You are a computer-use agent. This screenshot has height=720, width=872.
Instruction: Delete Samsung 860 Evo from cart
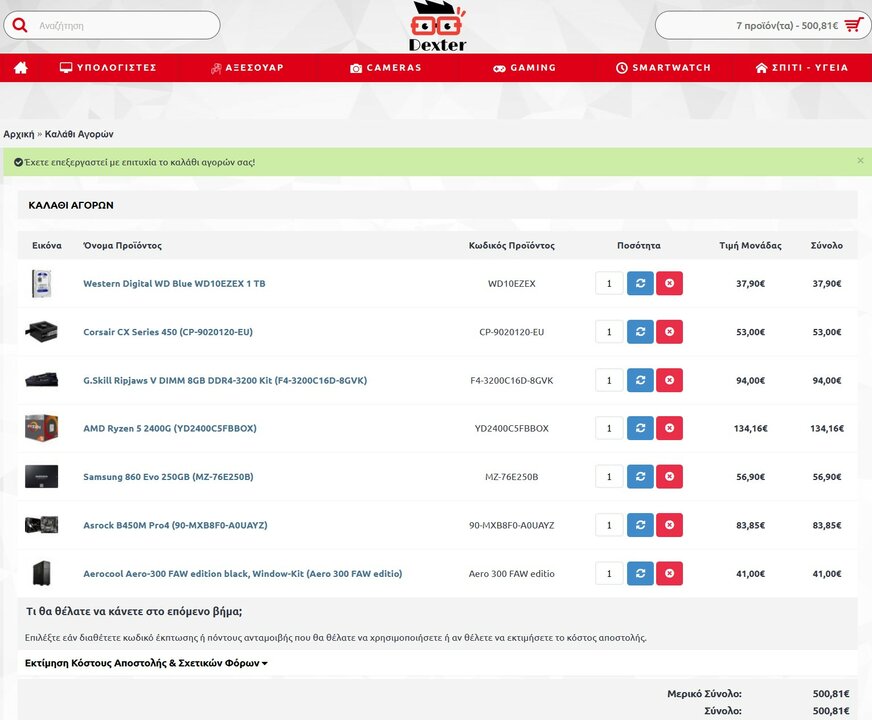670,476
